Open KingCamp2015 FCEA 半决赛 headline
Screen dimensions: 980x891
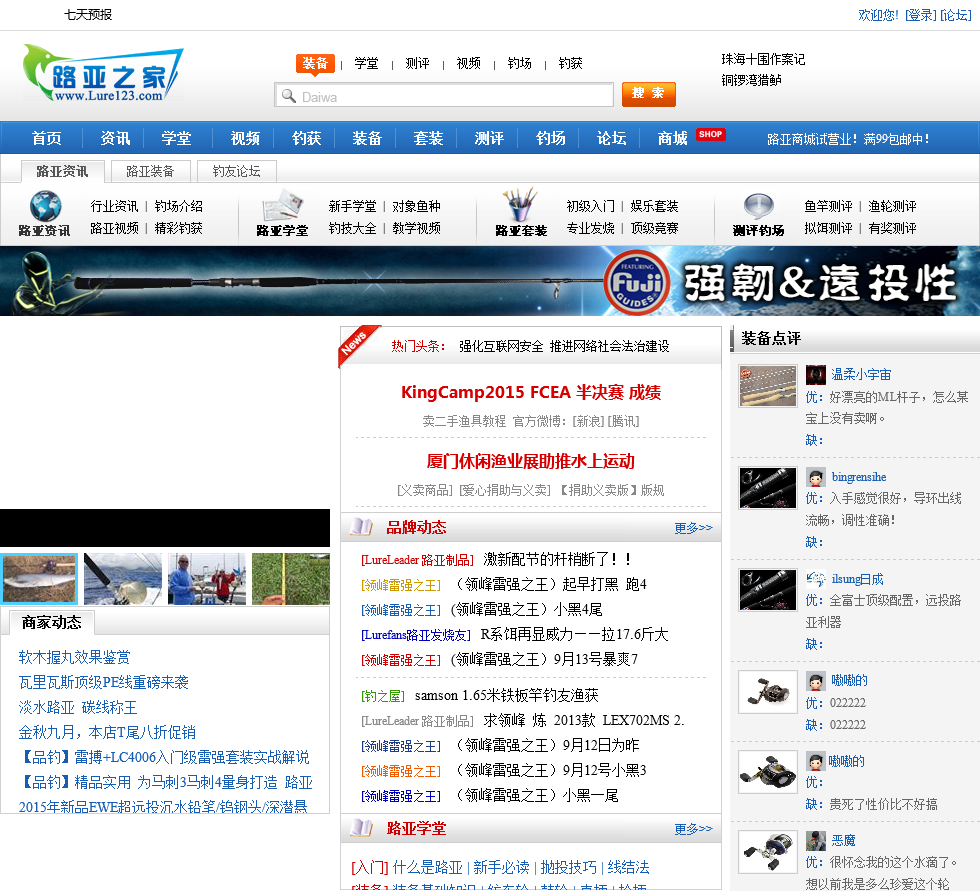[x=531, y=392]
